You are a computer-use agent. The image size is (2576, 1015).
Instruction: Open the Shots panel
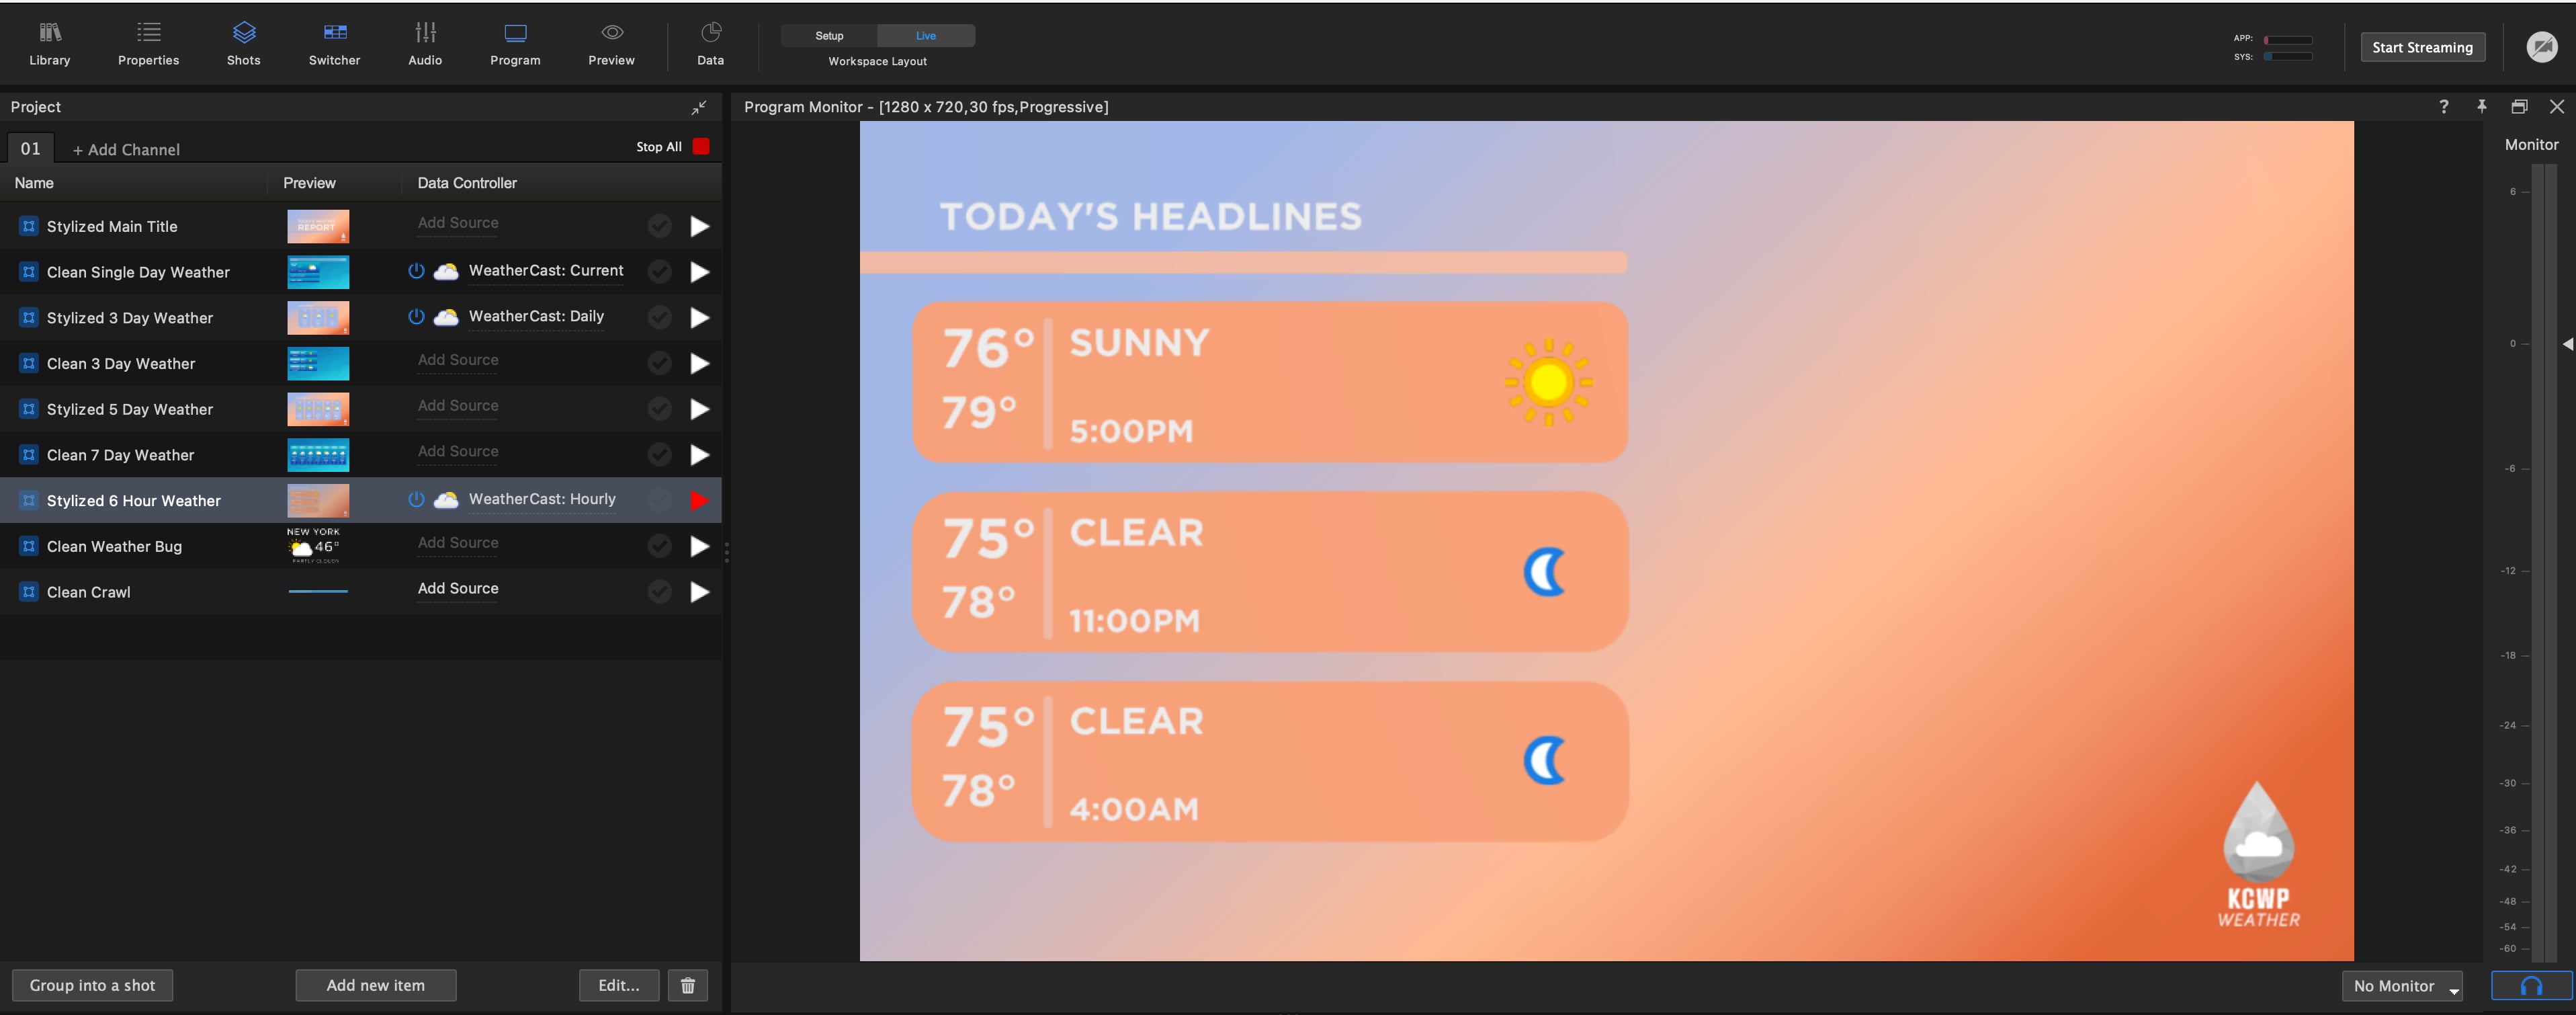pos(244,45)
